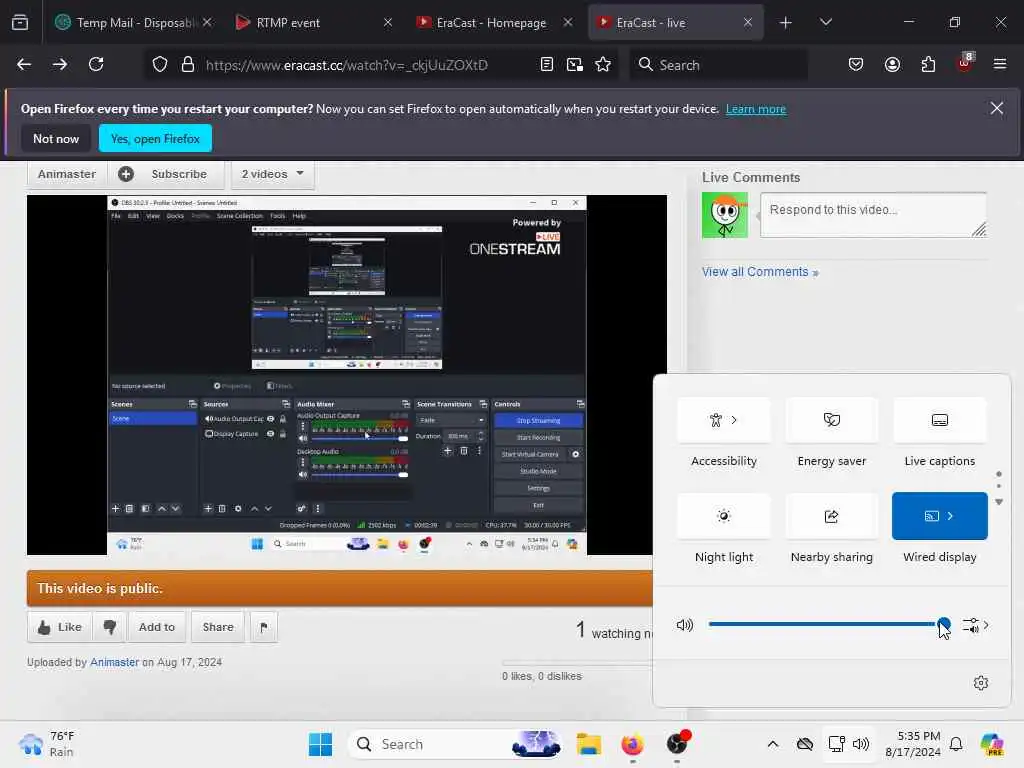Viewport: 1024px width, 768px height.
Task: Go forward with the browser forward arrow
Action: point(60,65)
